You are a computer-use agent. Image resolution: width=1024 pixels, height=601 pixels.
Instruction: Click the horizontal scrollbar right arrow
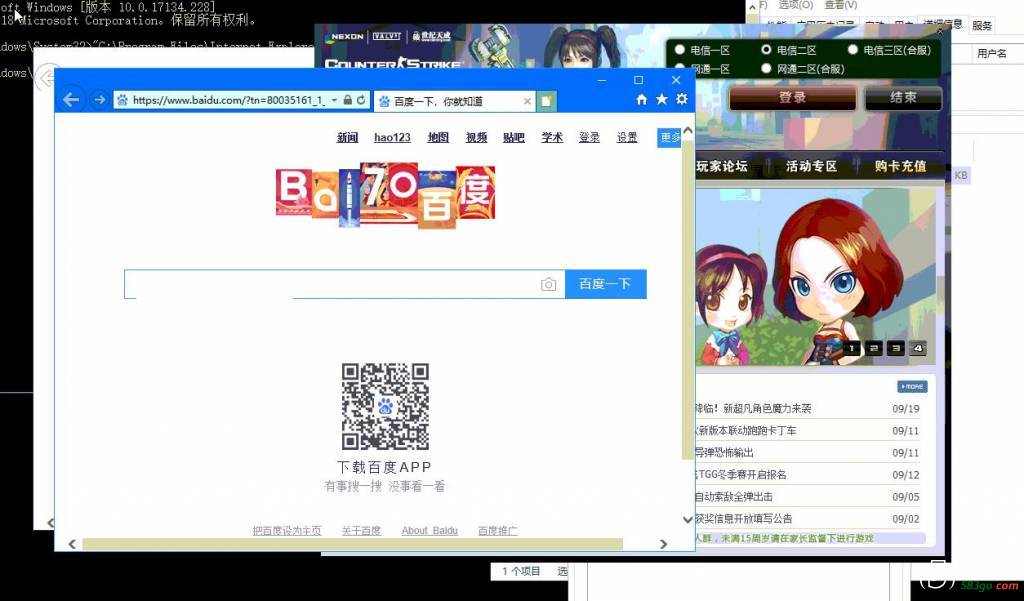click(664, 544)
